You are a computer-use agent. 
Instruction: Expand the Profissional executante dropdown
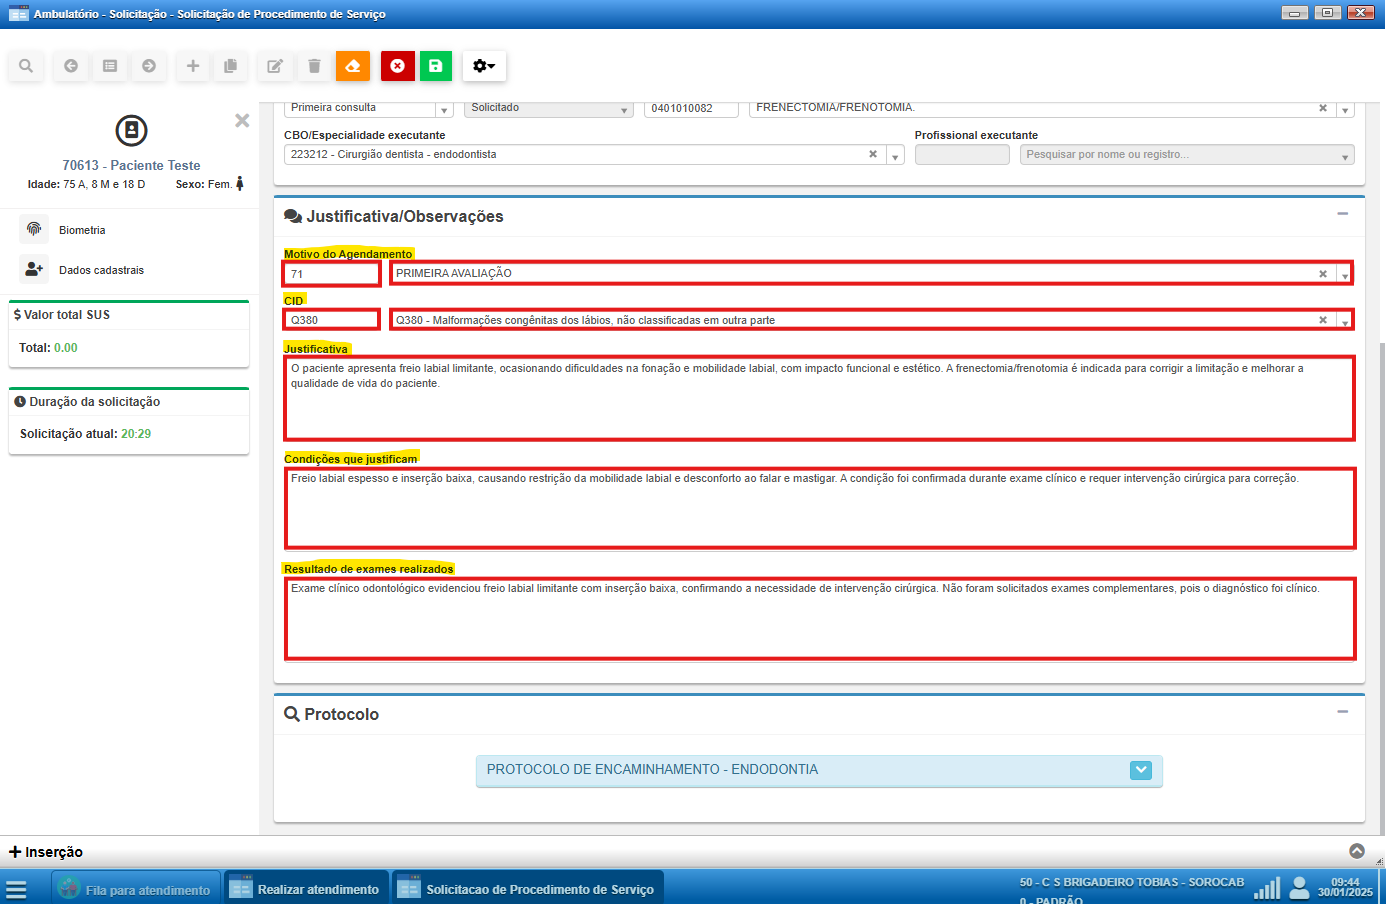pyautogui.click(x=1345, y=156)
